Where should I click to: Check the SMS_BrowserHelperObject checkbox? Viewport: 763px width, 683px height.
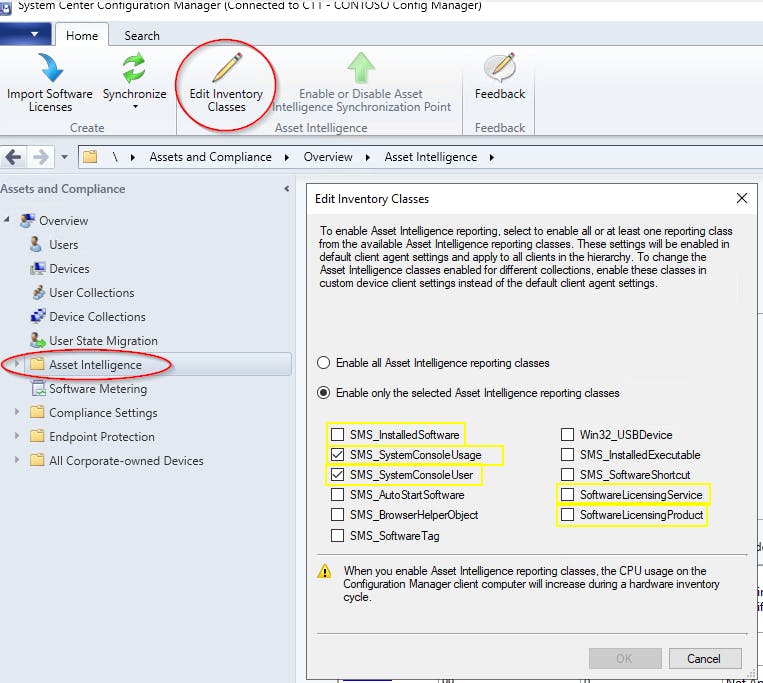(337, 514)
